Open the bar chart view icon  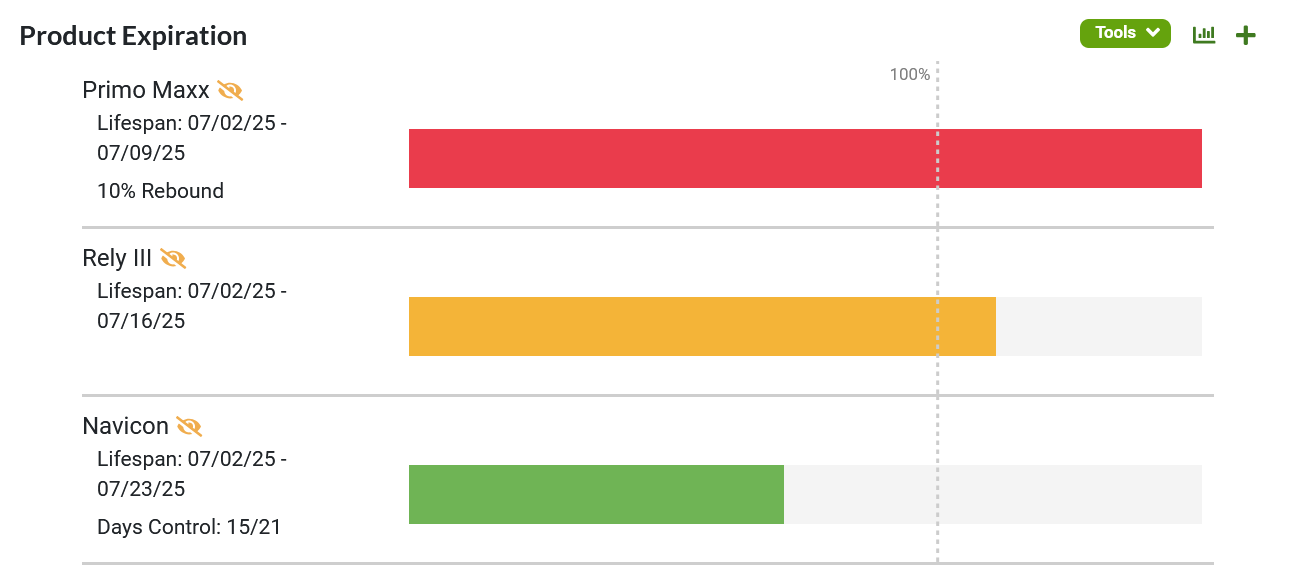point(1204,34)
